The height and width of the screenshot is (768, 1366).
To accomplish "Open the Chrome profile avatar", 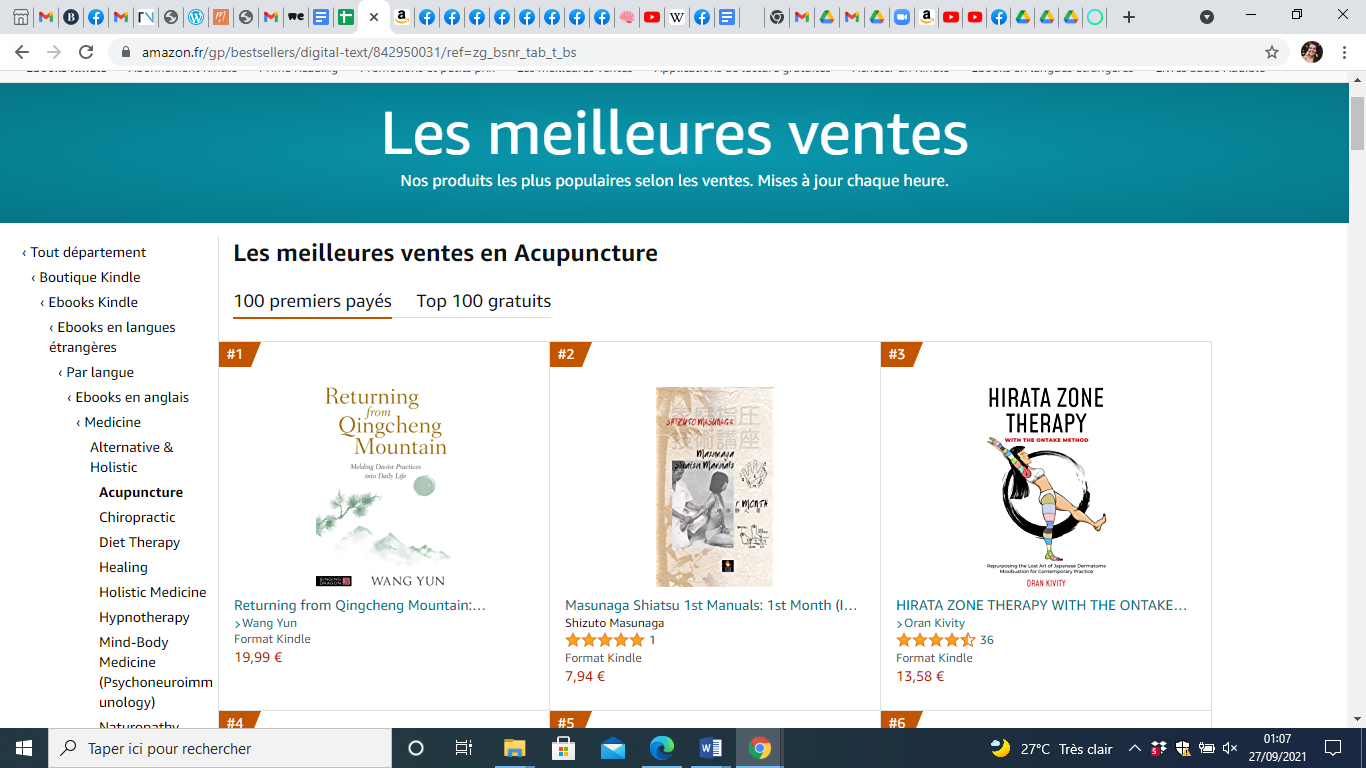I will [1312, 52].
